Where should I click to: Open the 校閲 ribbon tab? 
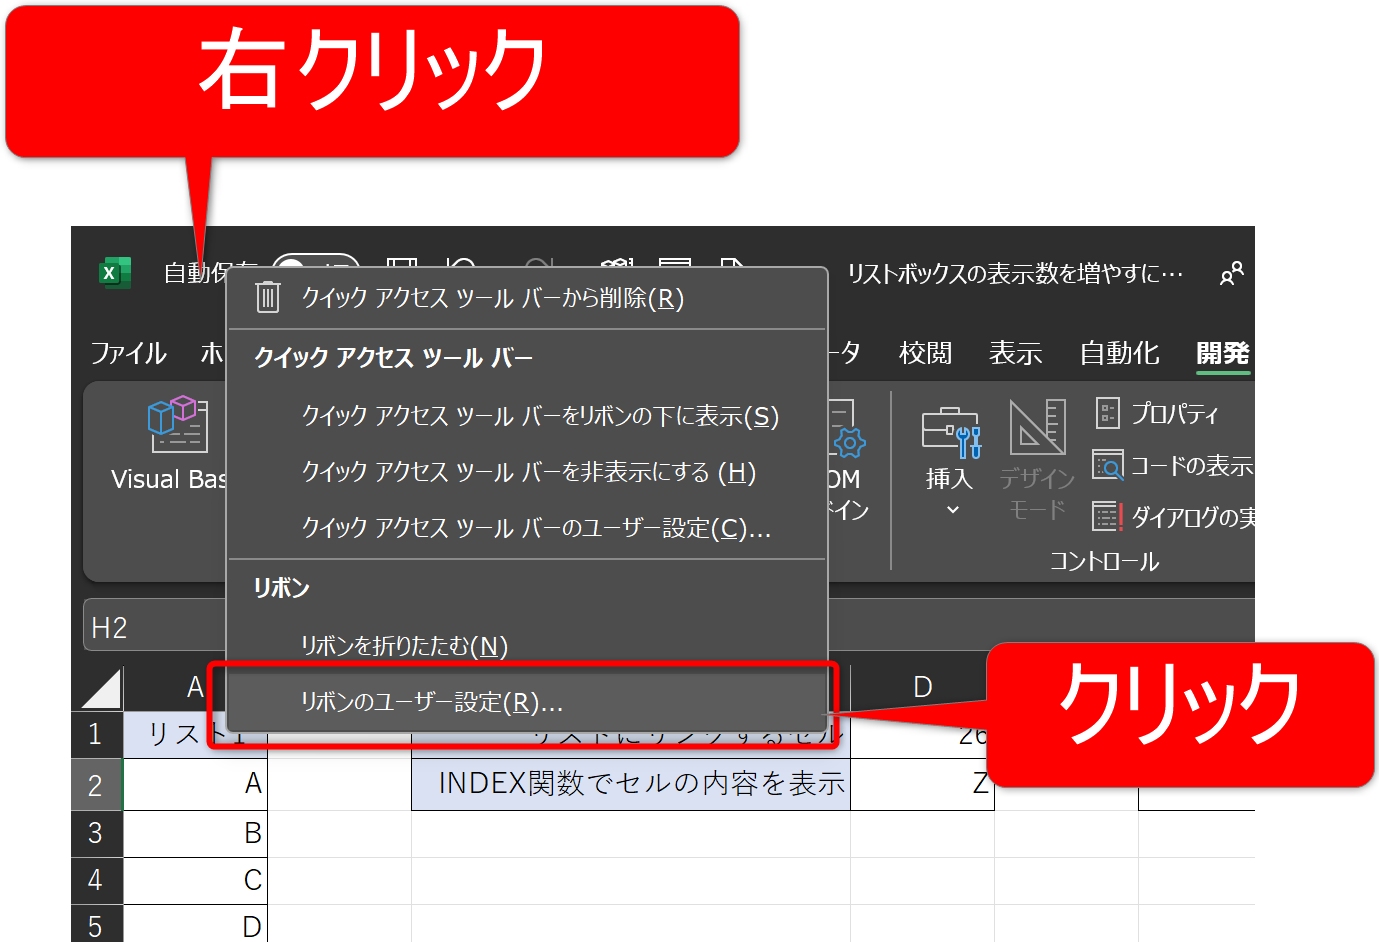point(925,353)
